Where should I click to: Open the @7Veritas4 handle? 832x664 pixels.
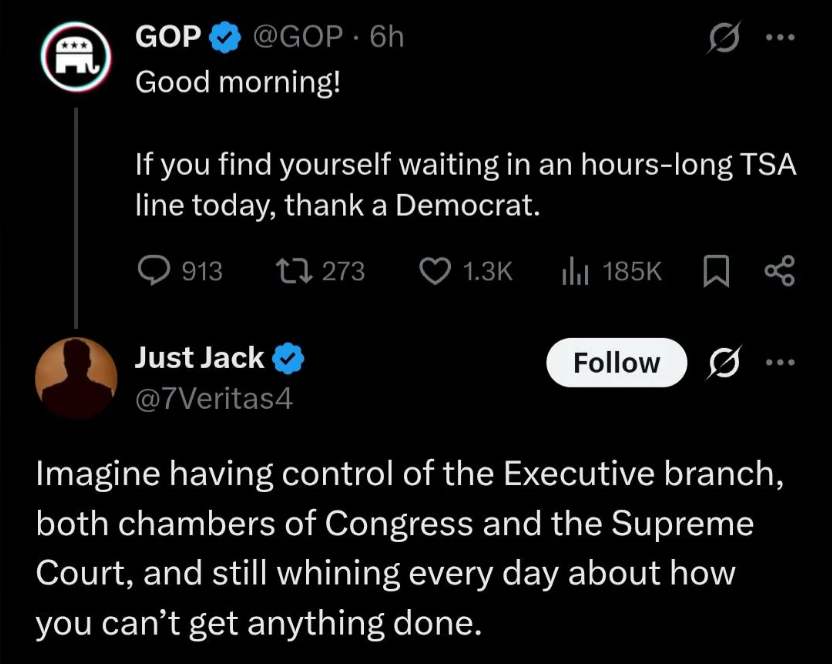pos(213,399)
